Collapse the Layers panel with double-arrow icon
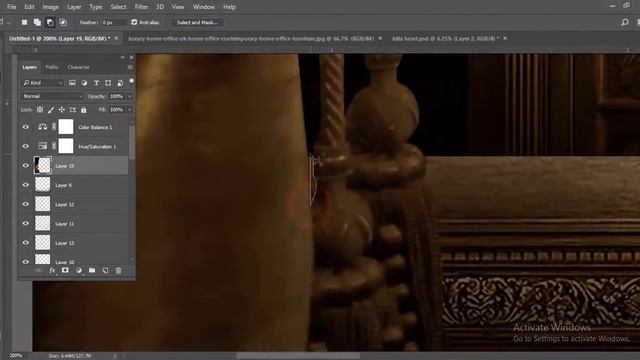 point(122,58)
